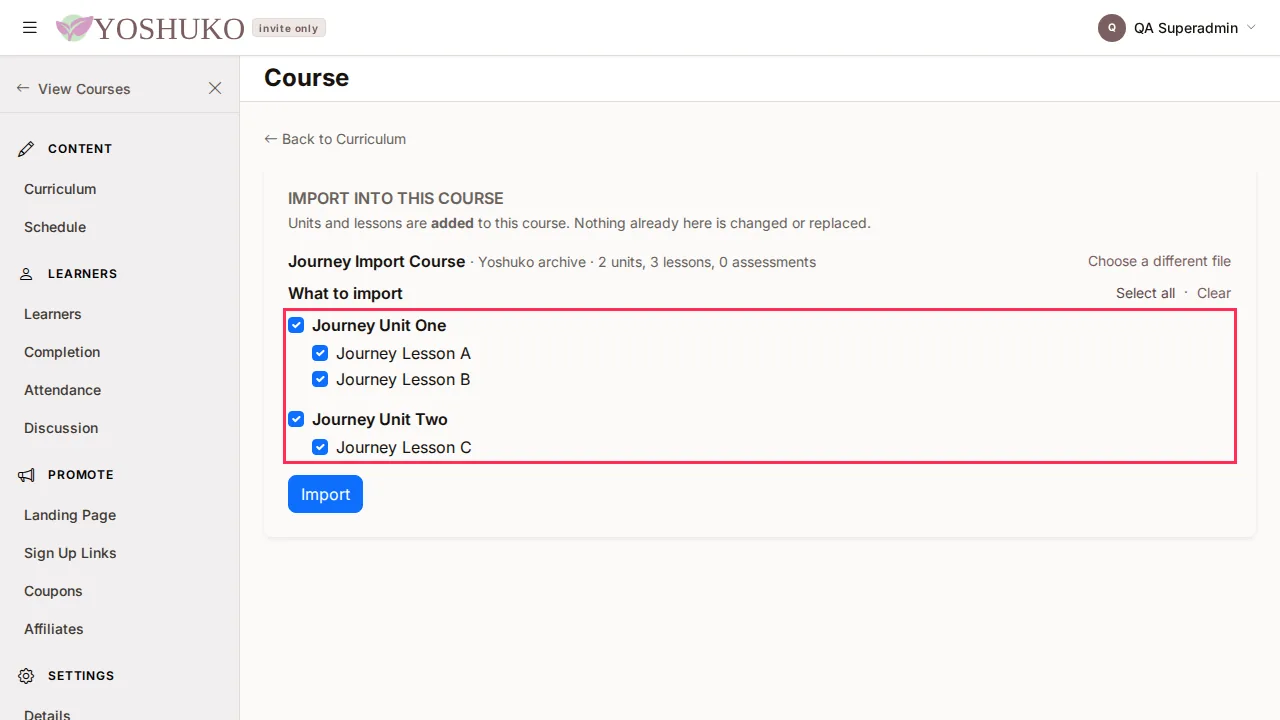The image size is (1280, 720).
Task: Uncheck the Journey Unit One checkbox
Action: [x=296, y=325]
